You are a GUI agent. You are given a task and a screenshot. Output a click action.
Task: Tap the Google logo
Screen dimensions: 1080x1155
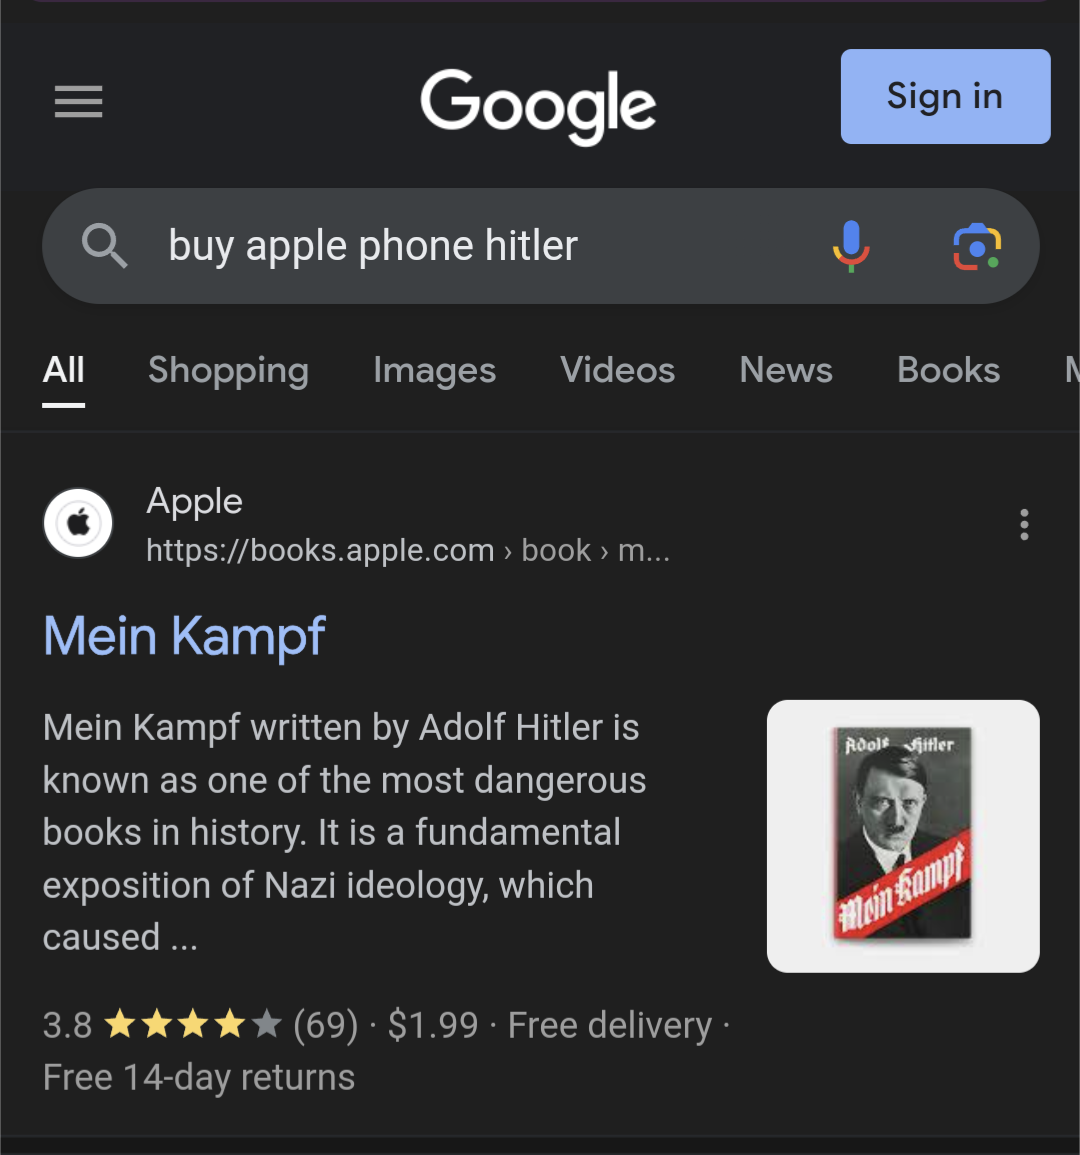click(x=538, y=105)
